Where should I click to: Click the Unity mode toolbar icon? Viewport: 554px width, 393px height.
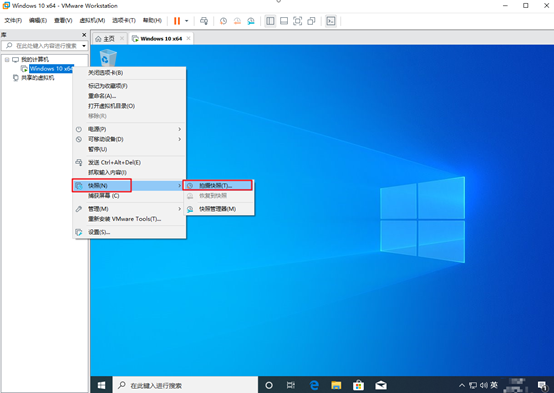311,21
